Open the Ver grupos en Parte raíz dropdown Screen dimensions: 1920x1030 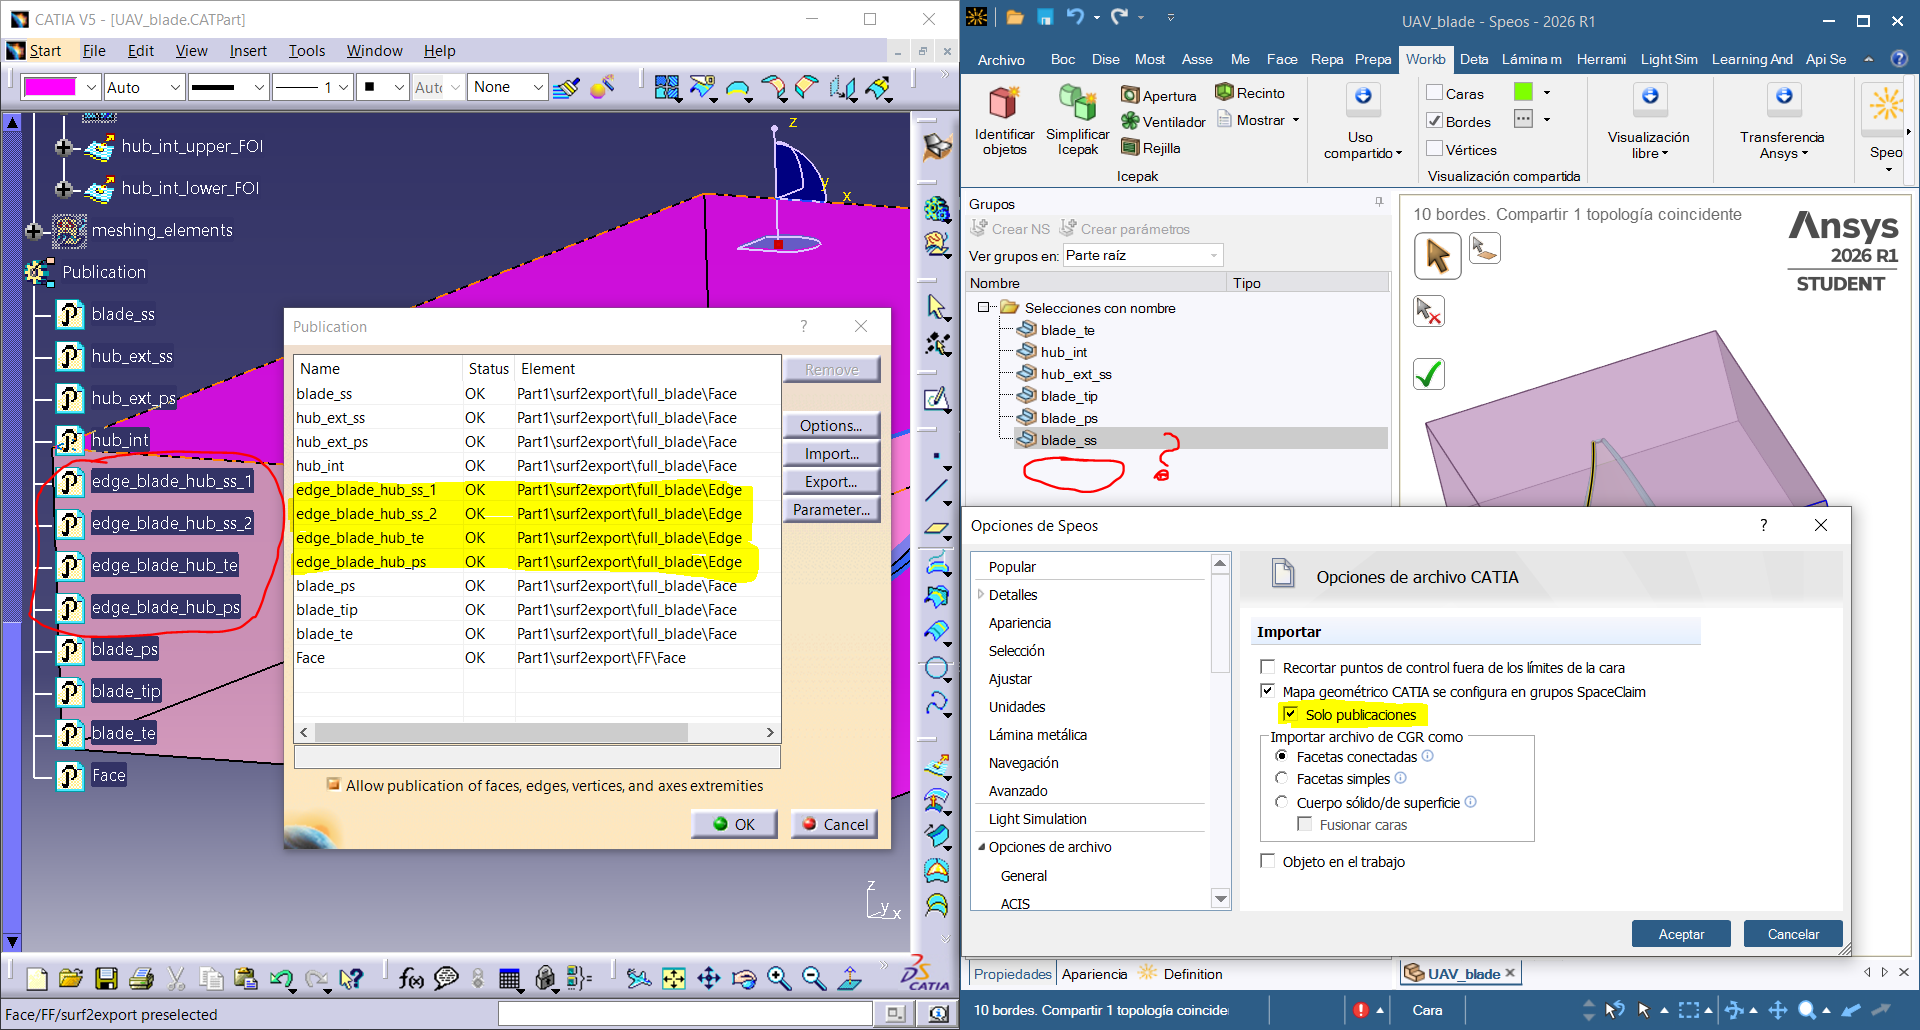click(x=1143, y=256)
